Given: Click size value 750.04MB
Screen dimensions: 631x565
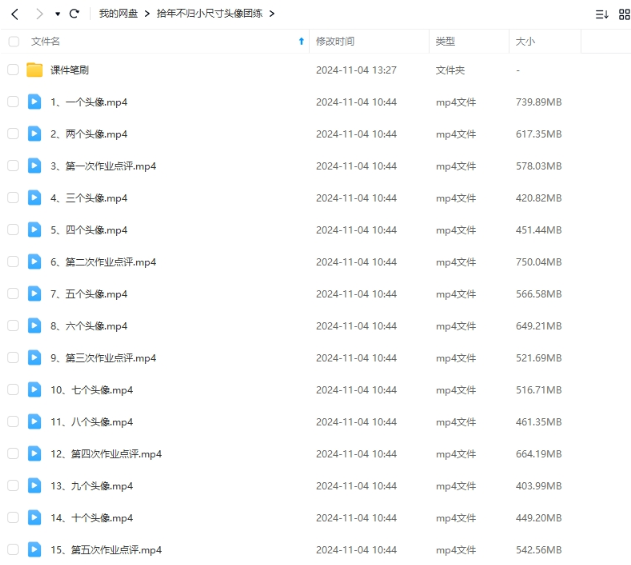Looking at the screenshot, I should (539, 262).
